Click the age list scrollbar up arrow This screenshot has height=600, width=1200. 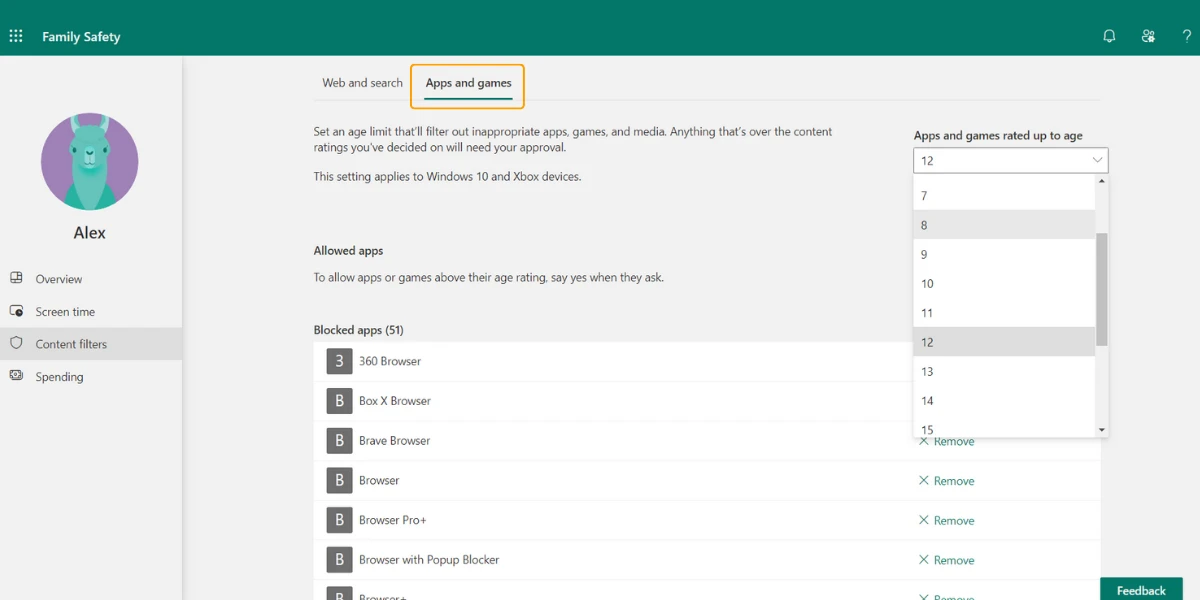[1102, 181]
